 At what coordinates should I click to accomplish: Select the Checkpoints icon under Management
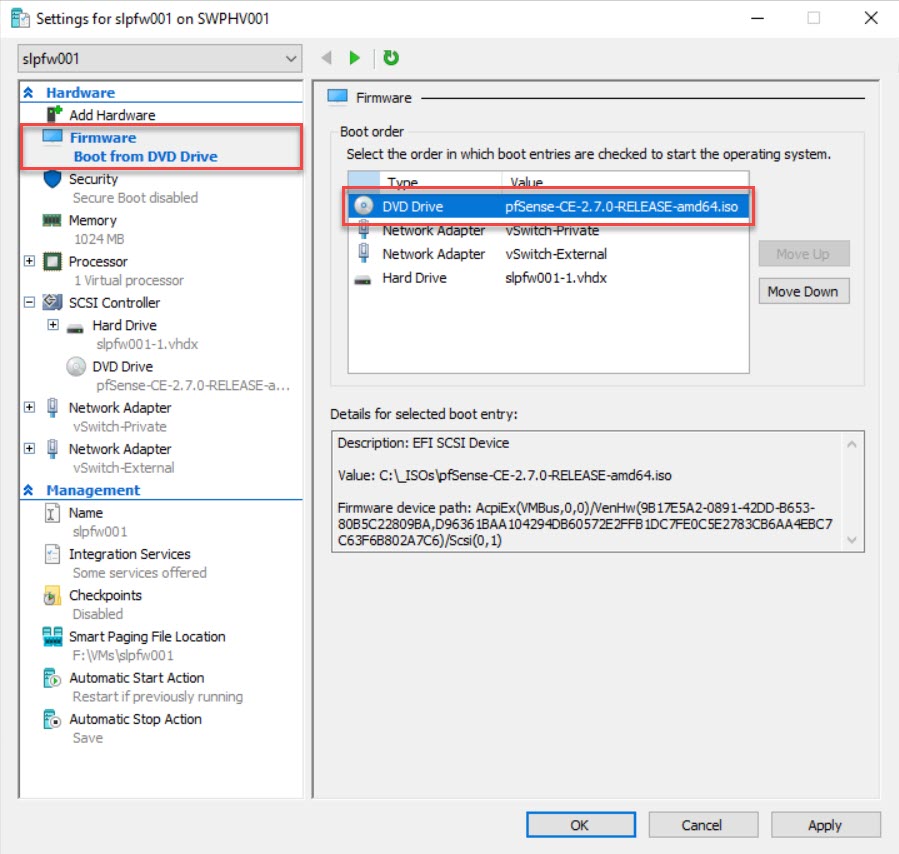52,596
